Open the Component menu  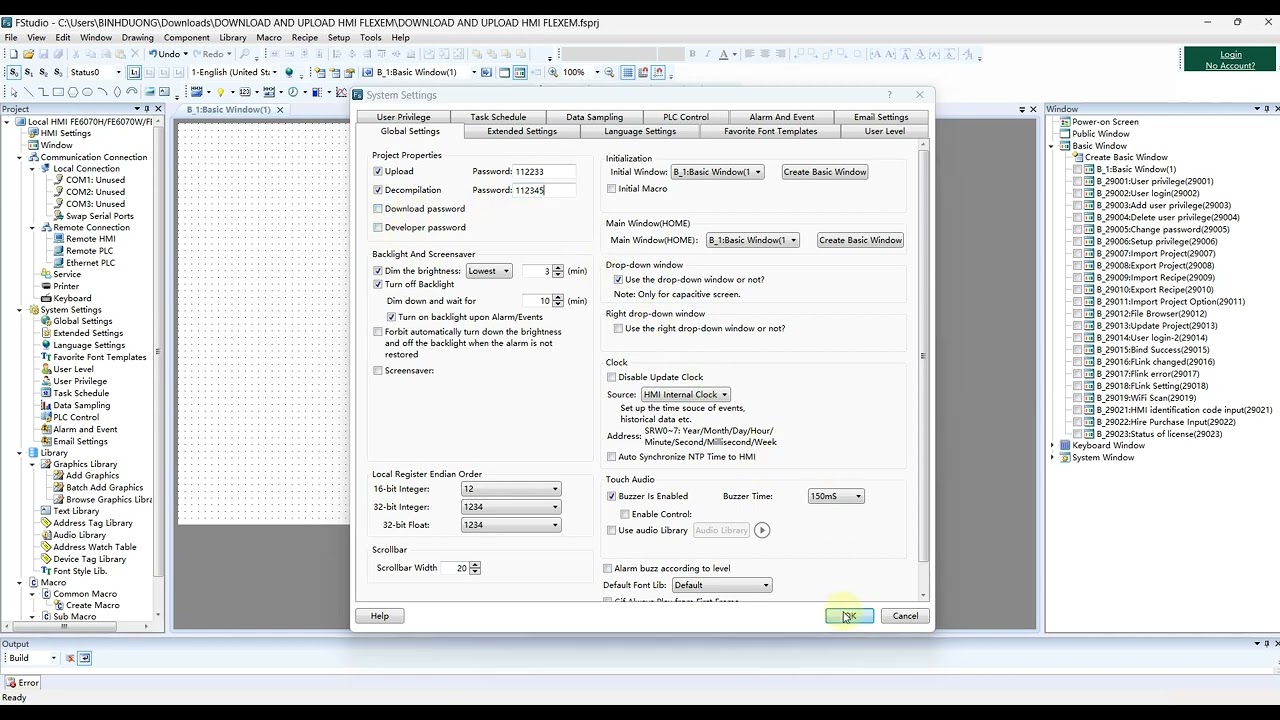187,38
